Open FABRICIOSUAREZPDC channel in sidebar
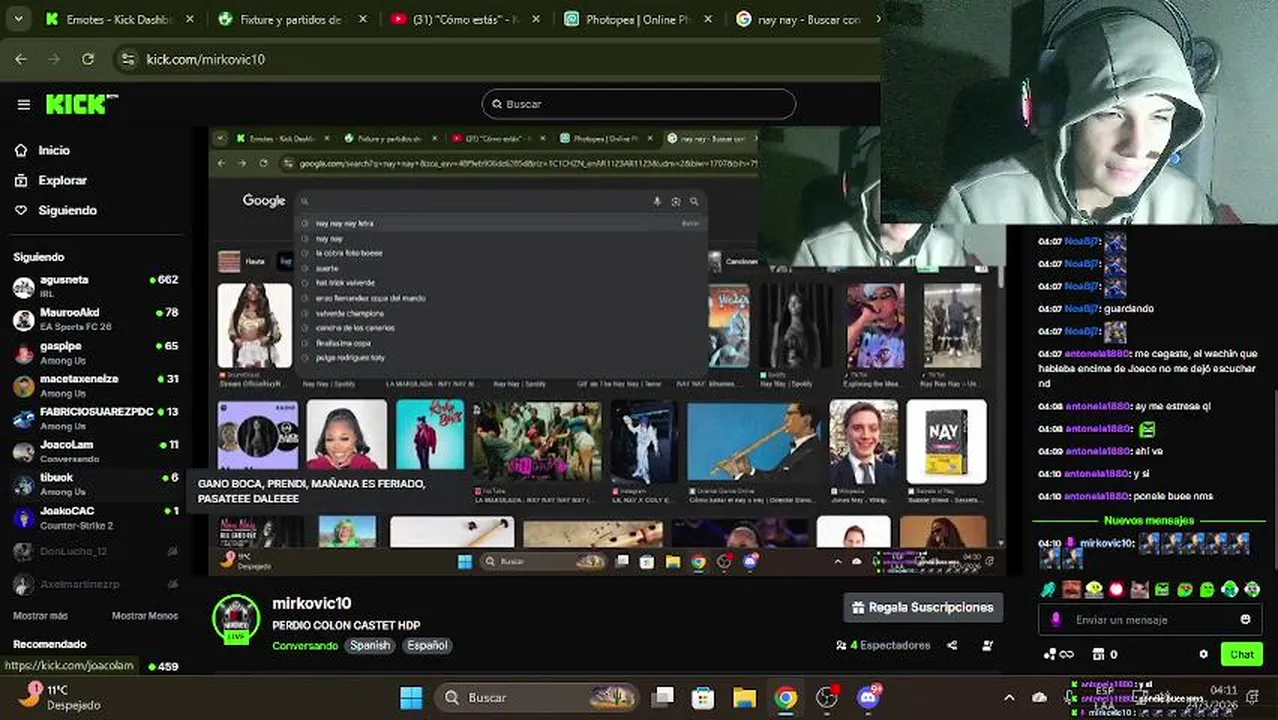The height and width of the screenshot is (720, 1278). [x=95, y=418]
